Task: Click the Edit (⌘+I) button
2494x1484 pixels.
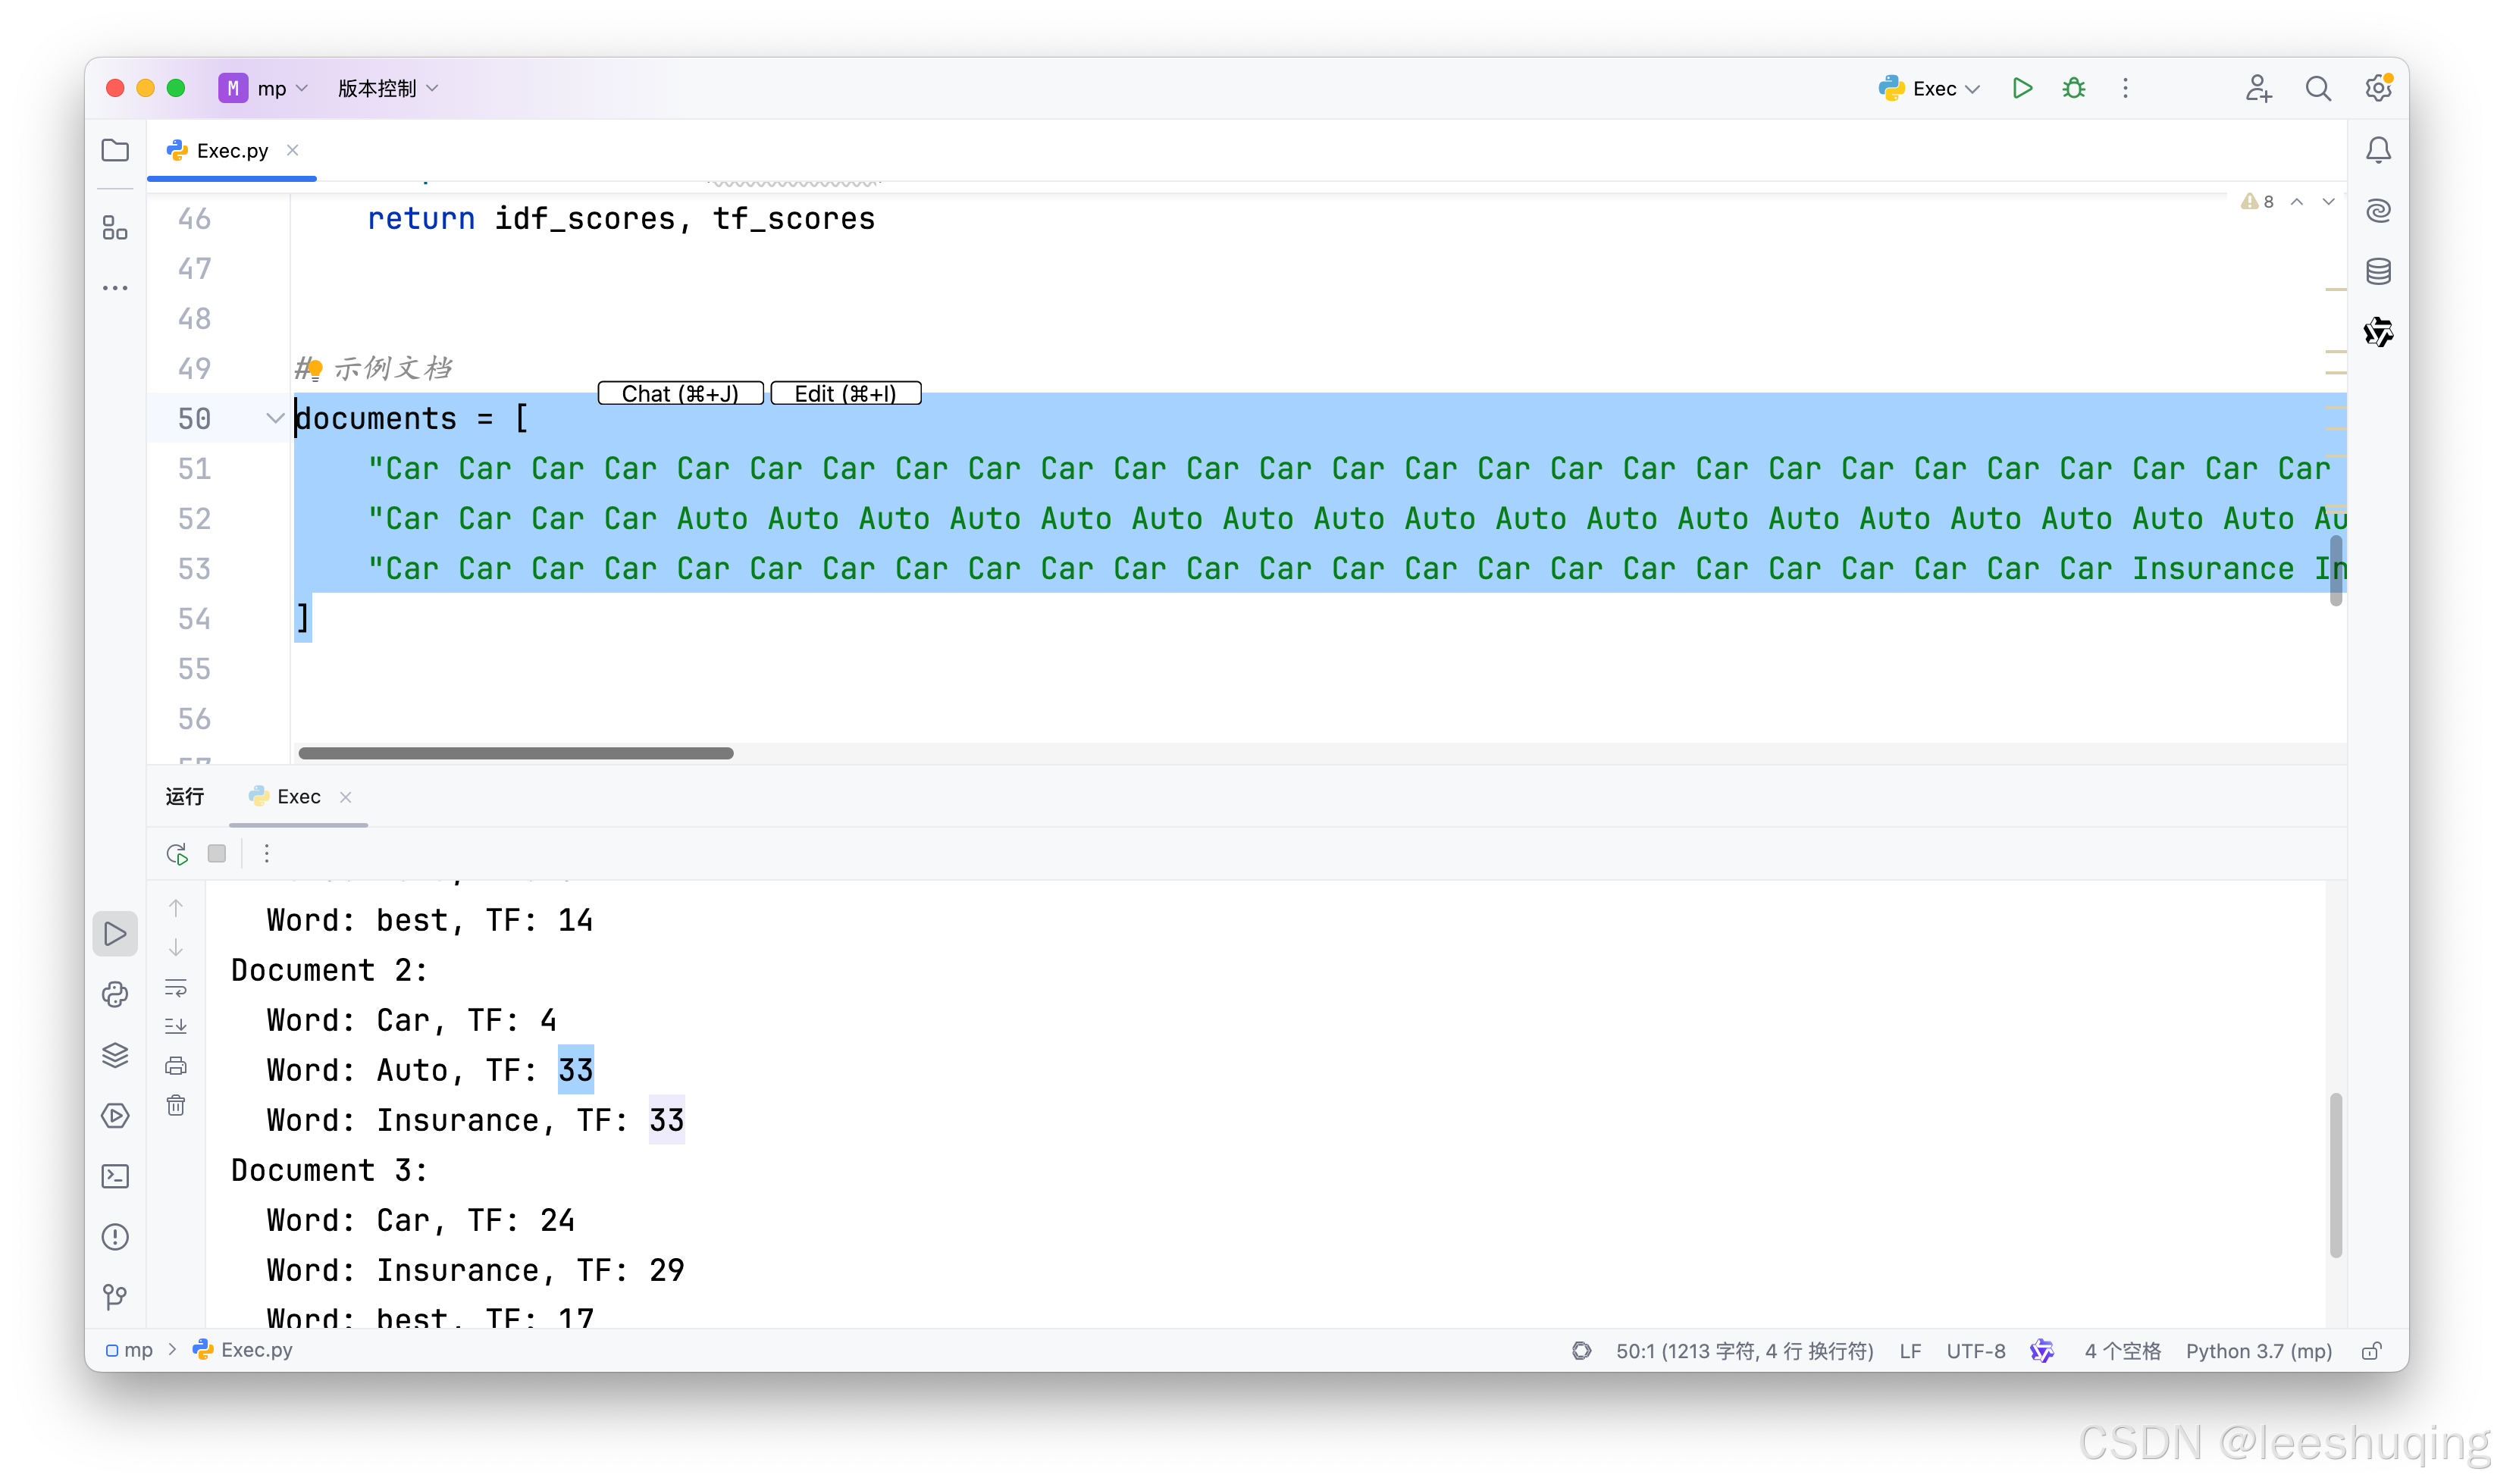Action: point(845,393)
